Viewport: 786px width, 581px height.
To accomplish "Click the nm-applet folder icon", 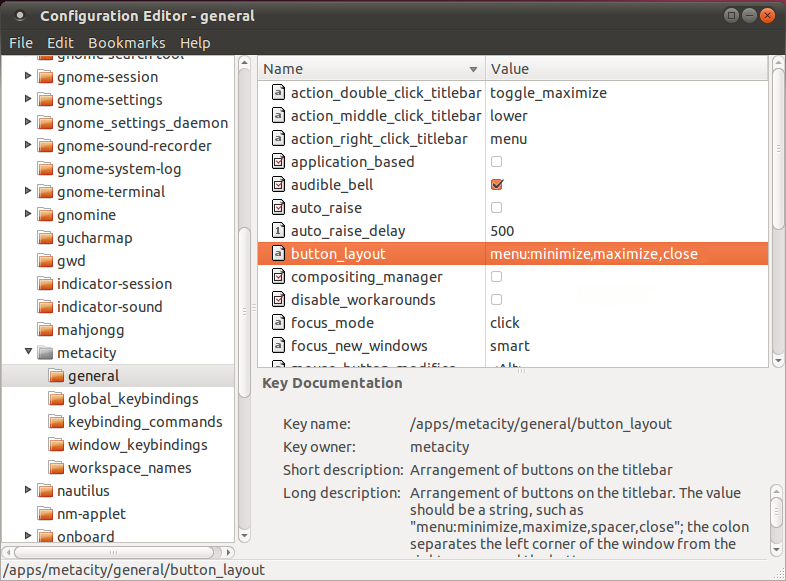I will (45, 514).
